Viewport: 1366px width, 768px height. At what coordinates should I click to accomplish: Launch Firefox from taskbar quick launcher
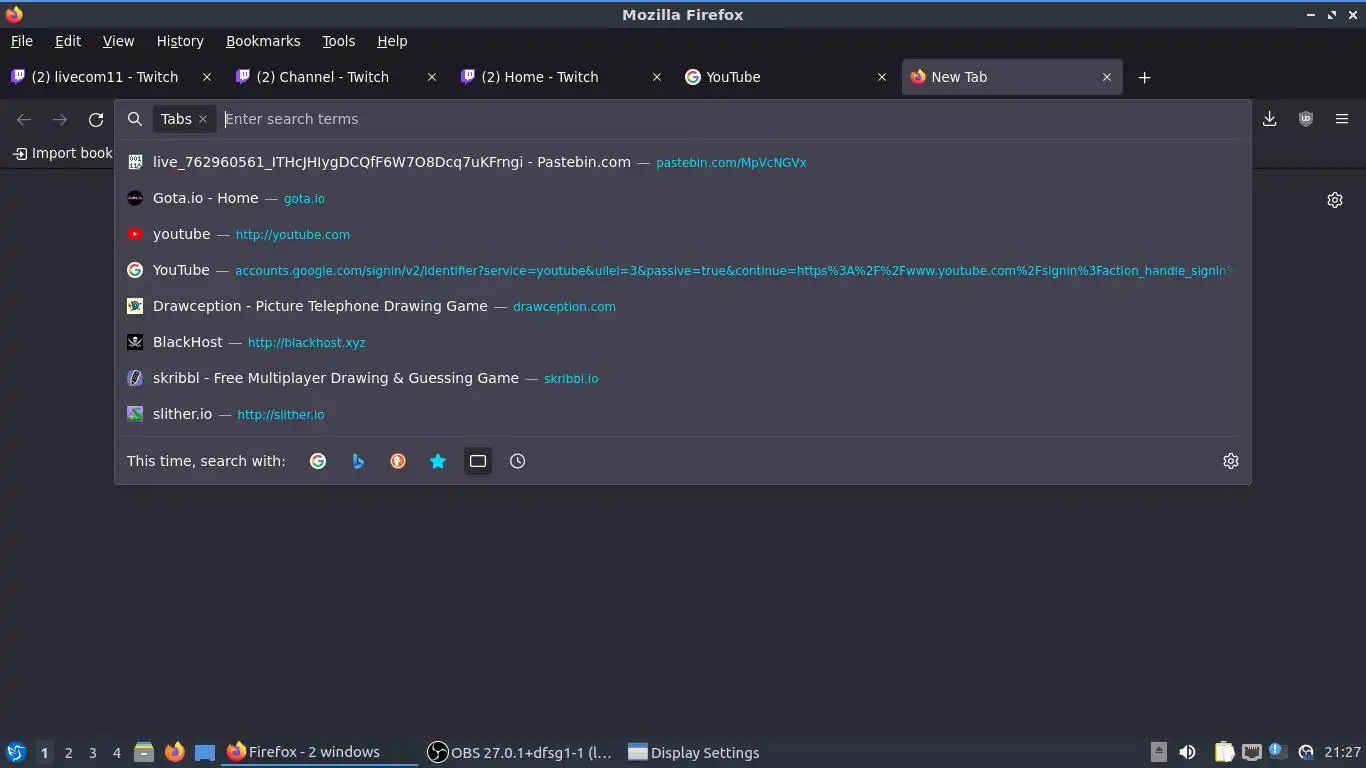click(x=175, y=752)
